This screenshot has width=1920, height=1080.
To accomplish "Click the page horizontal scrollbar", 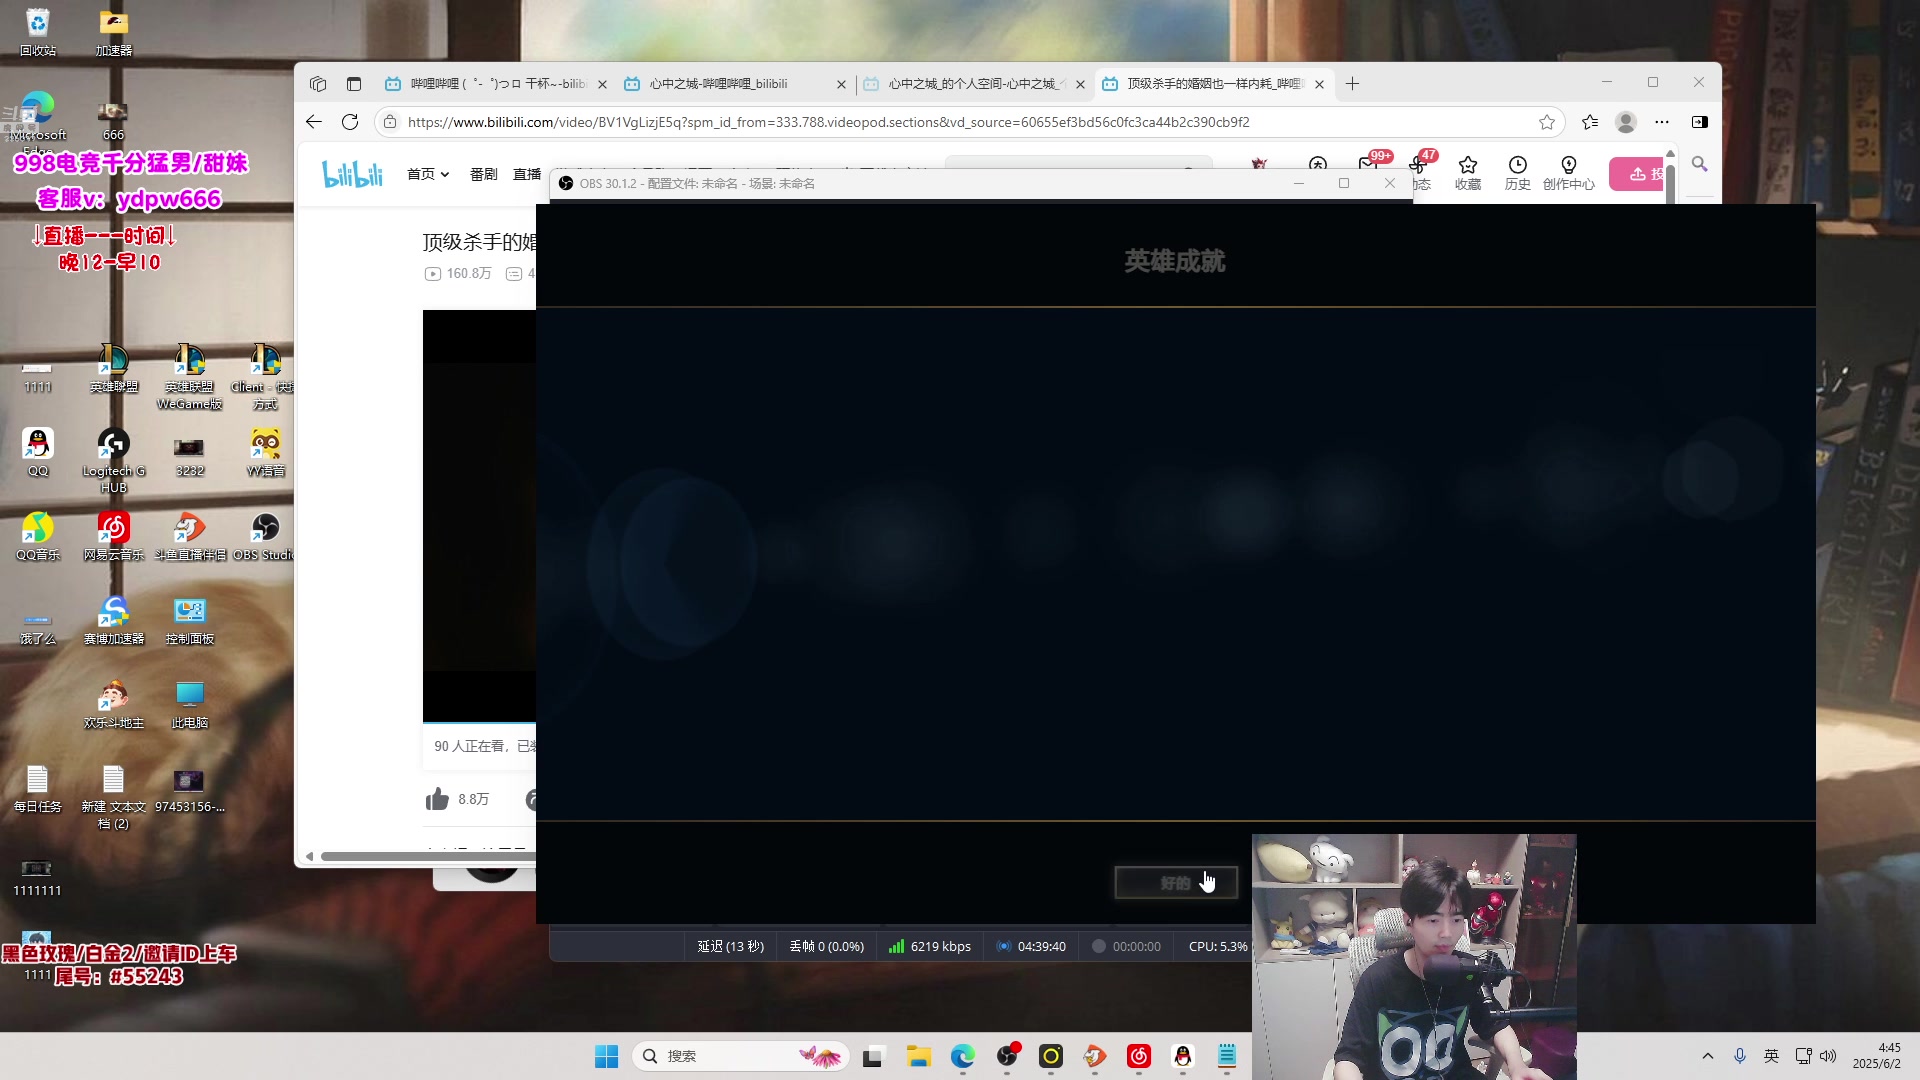I will click(428, 856).
